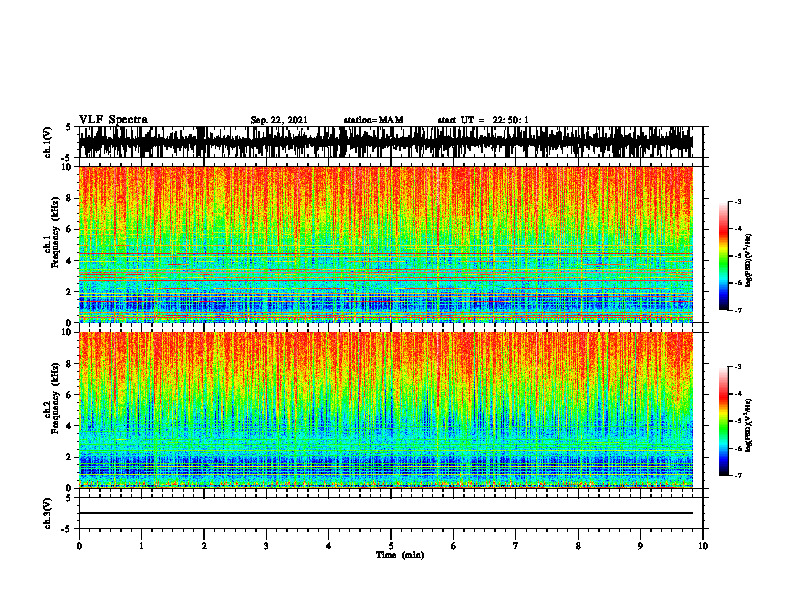Click the color bar beside ch.2 spectrogram
792x612 pixels.
coord(723,421)
